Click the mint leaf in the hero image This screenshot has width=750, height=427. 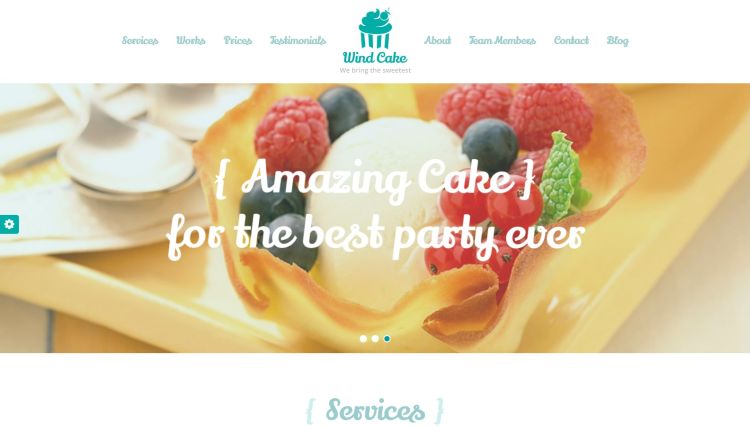[x=563, y=177]
